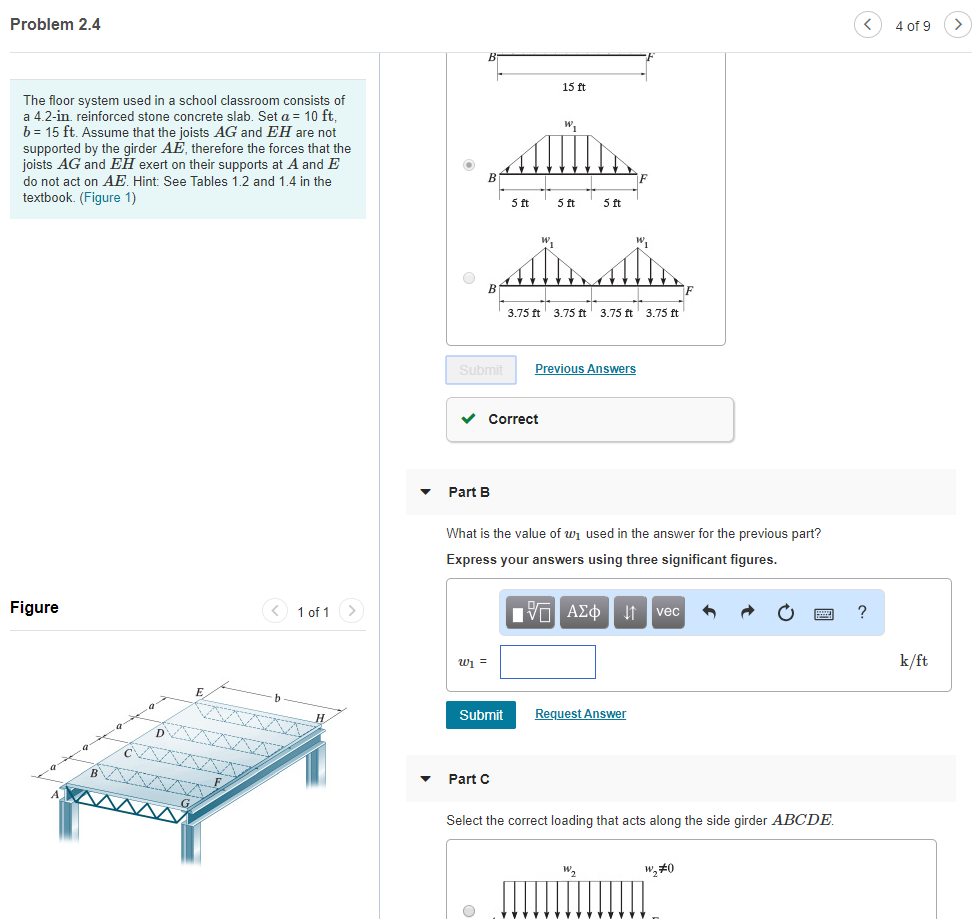Show the previous figure arrow
Screen dimensions: 978x919
point(275,610)
